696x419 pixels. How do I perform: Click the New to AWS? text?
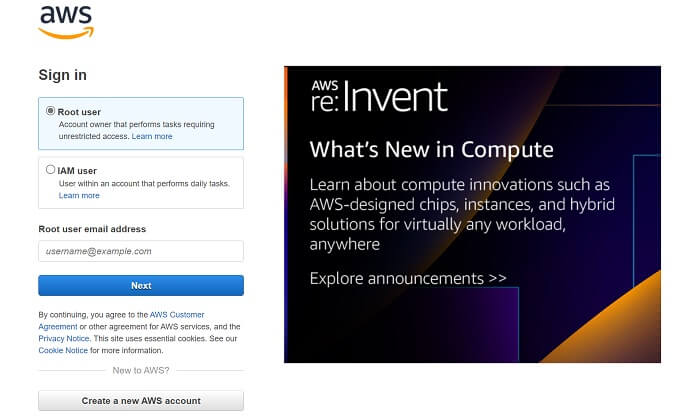click(x=141, y=370)
